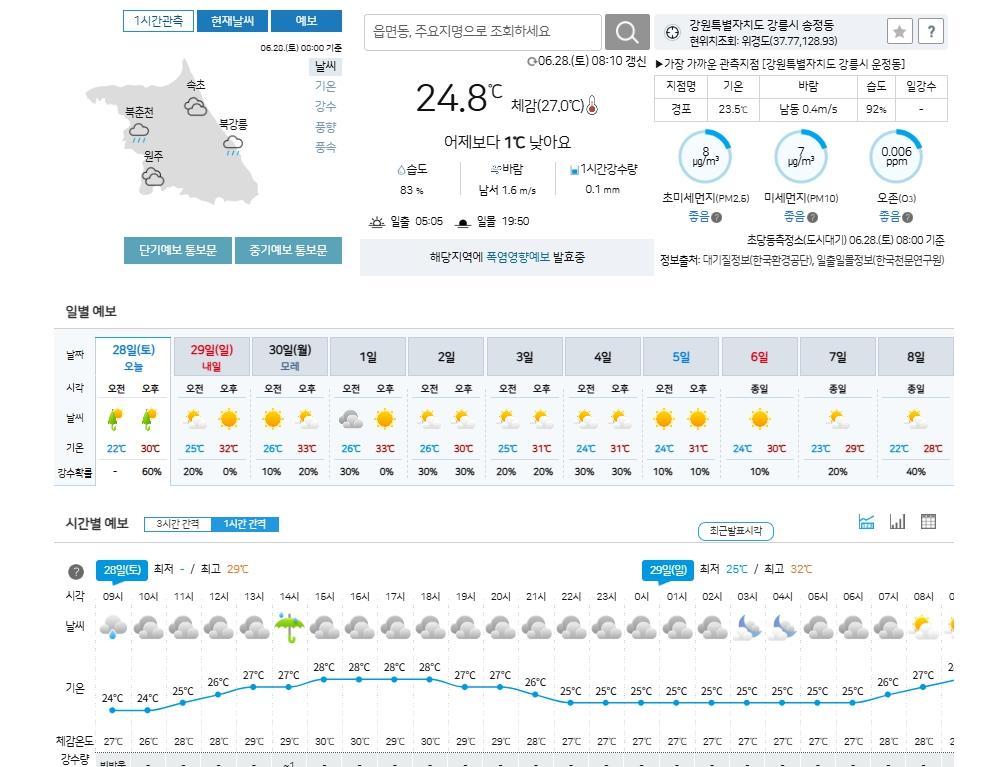This screenshot has height=767, width=987.
Task: Open the 단기예보 통보문 button
Action: coord(178,251)
